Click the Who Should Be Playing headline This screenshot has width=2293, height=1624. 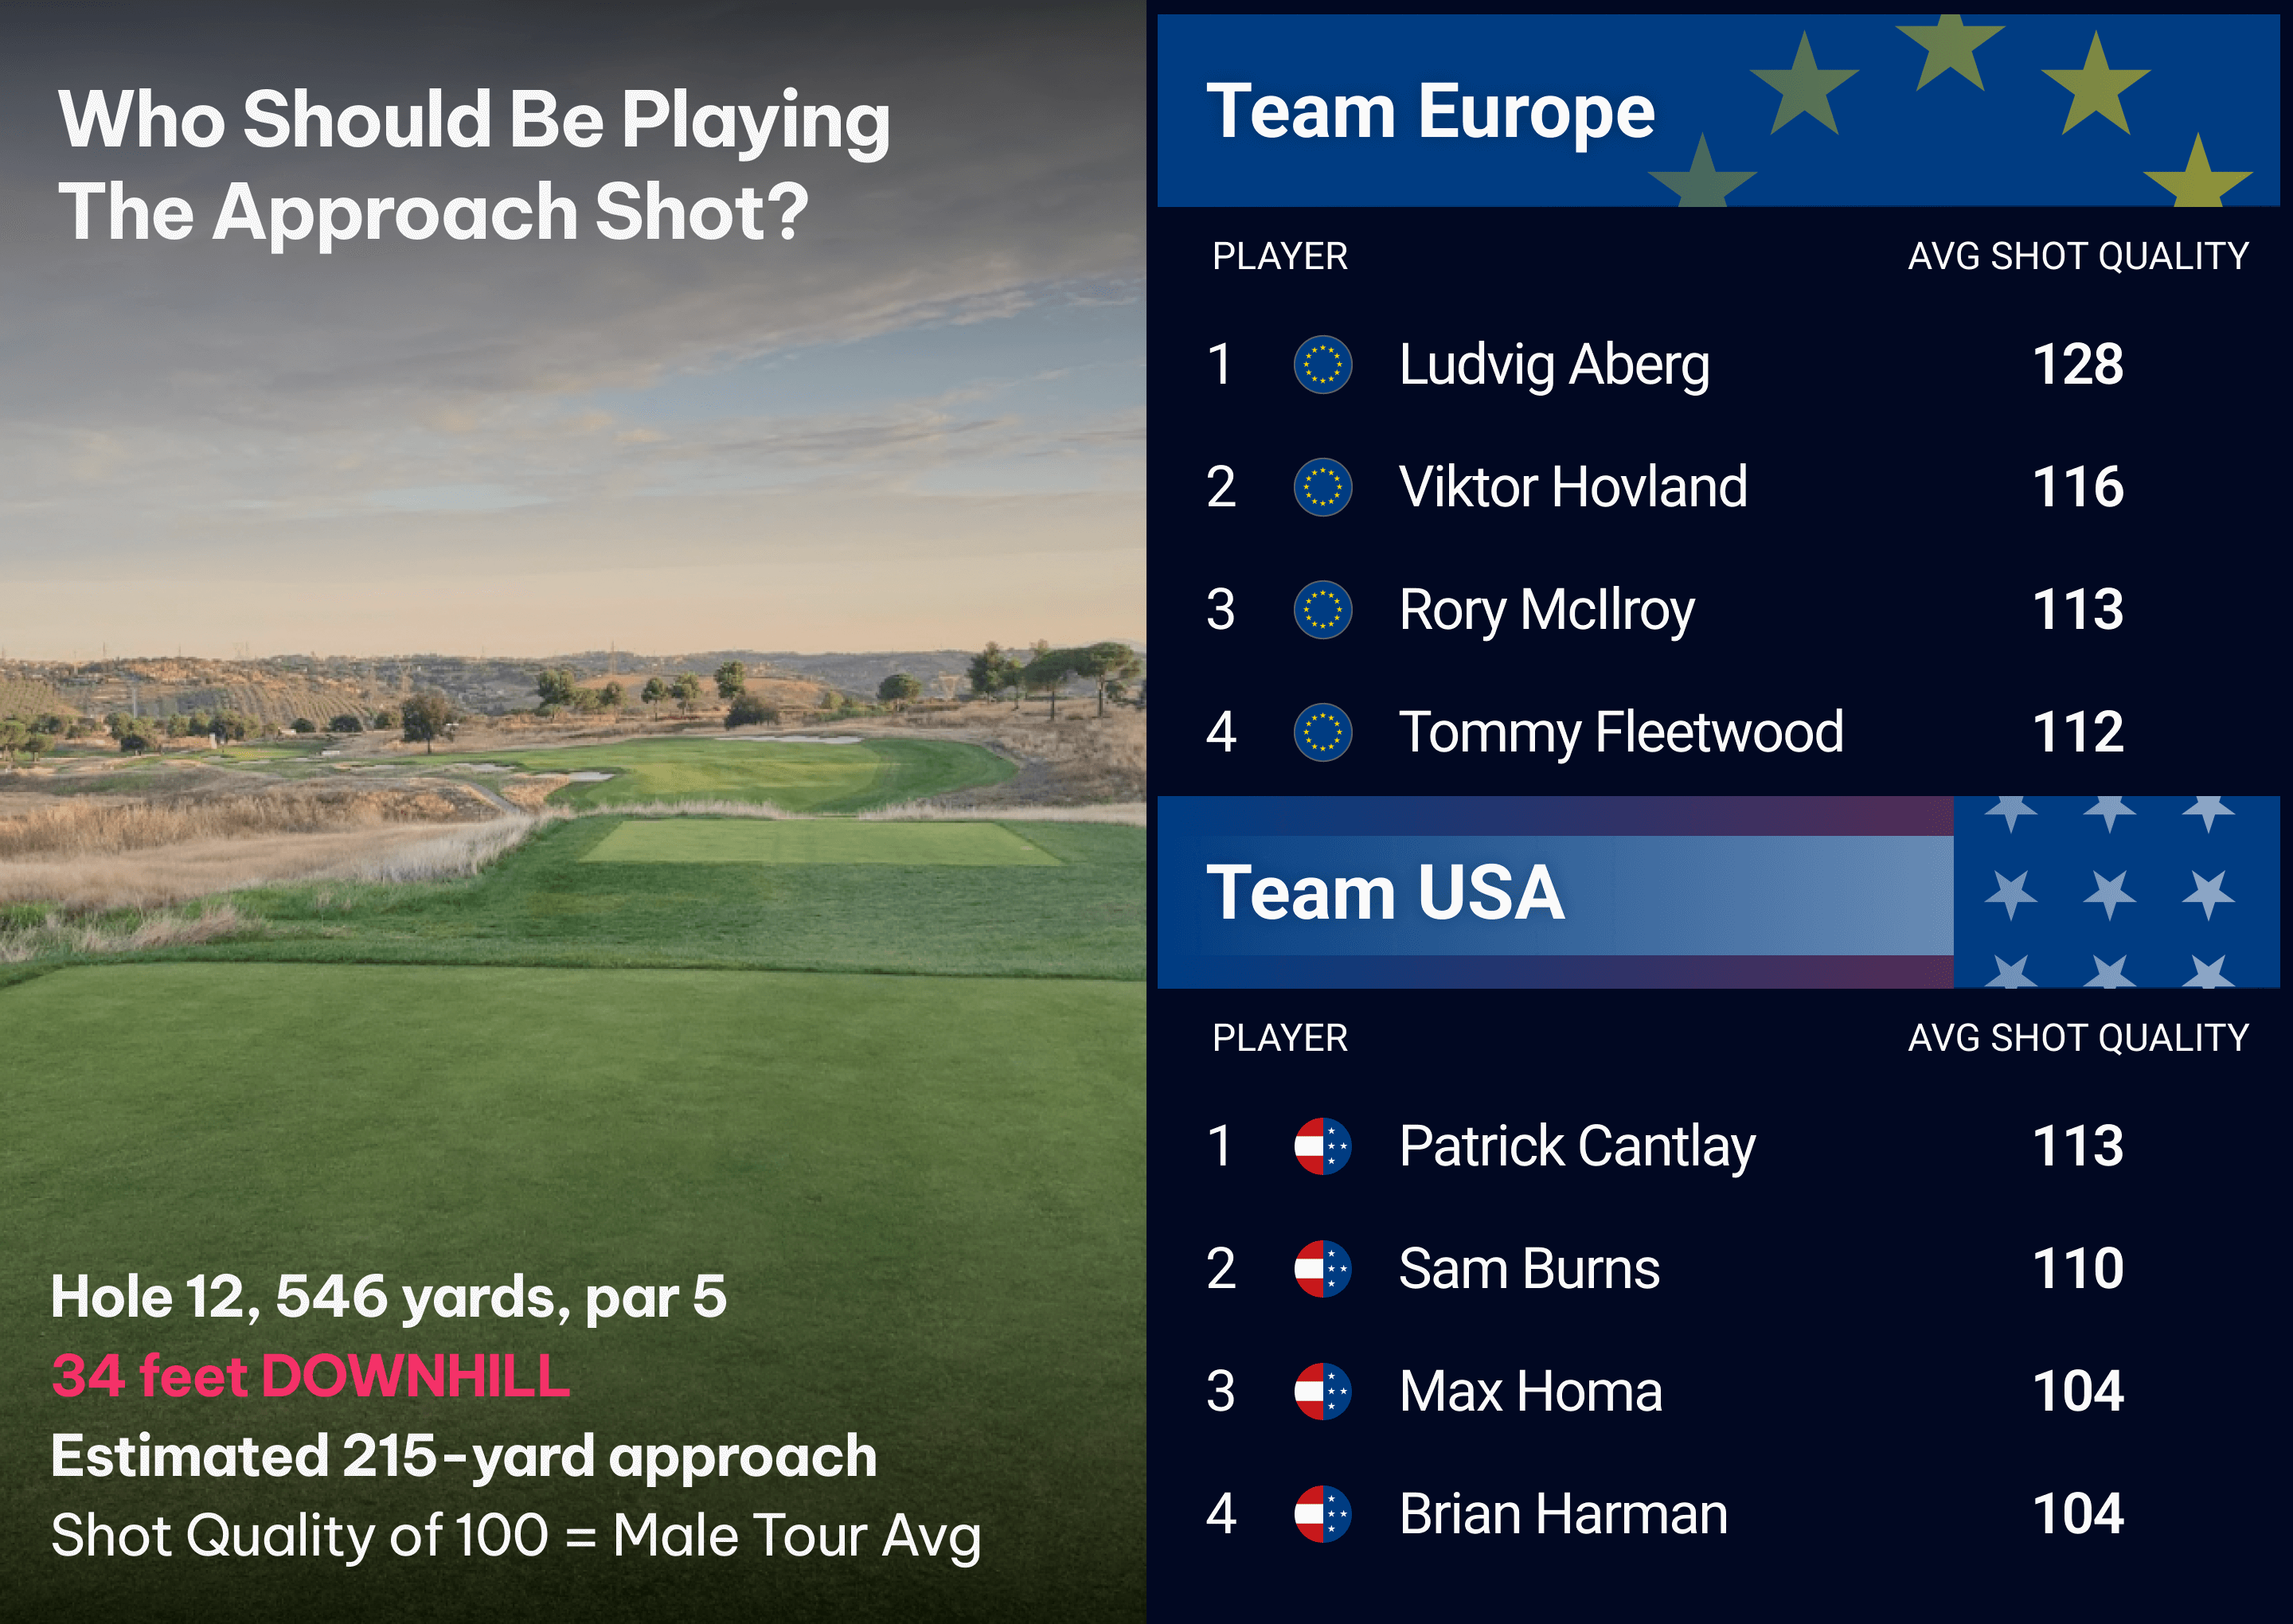pos(473,165)
